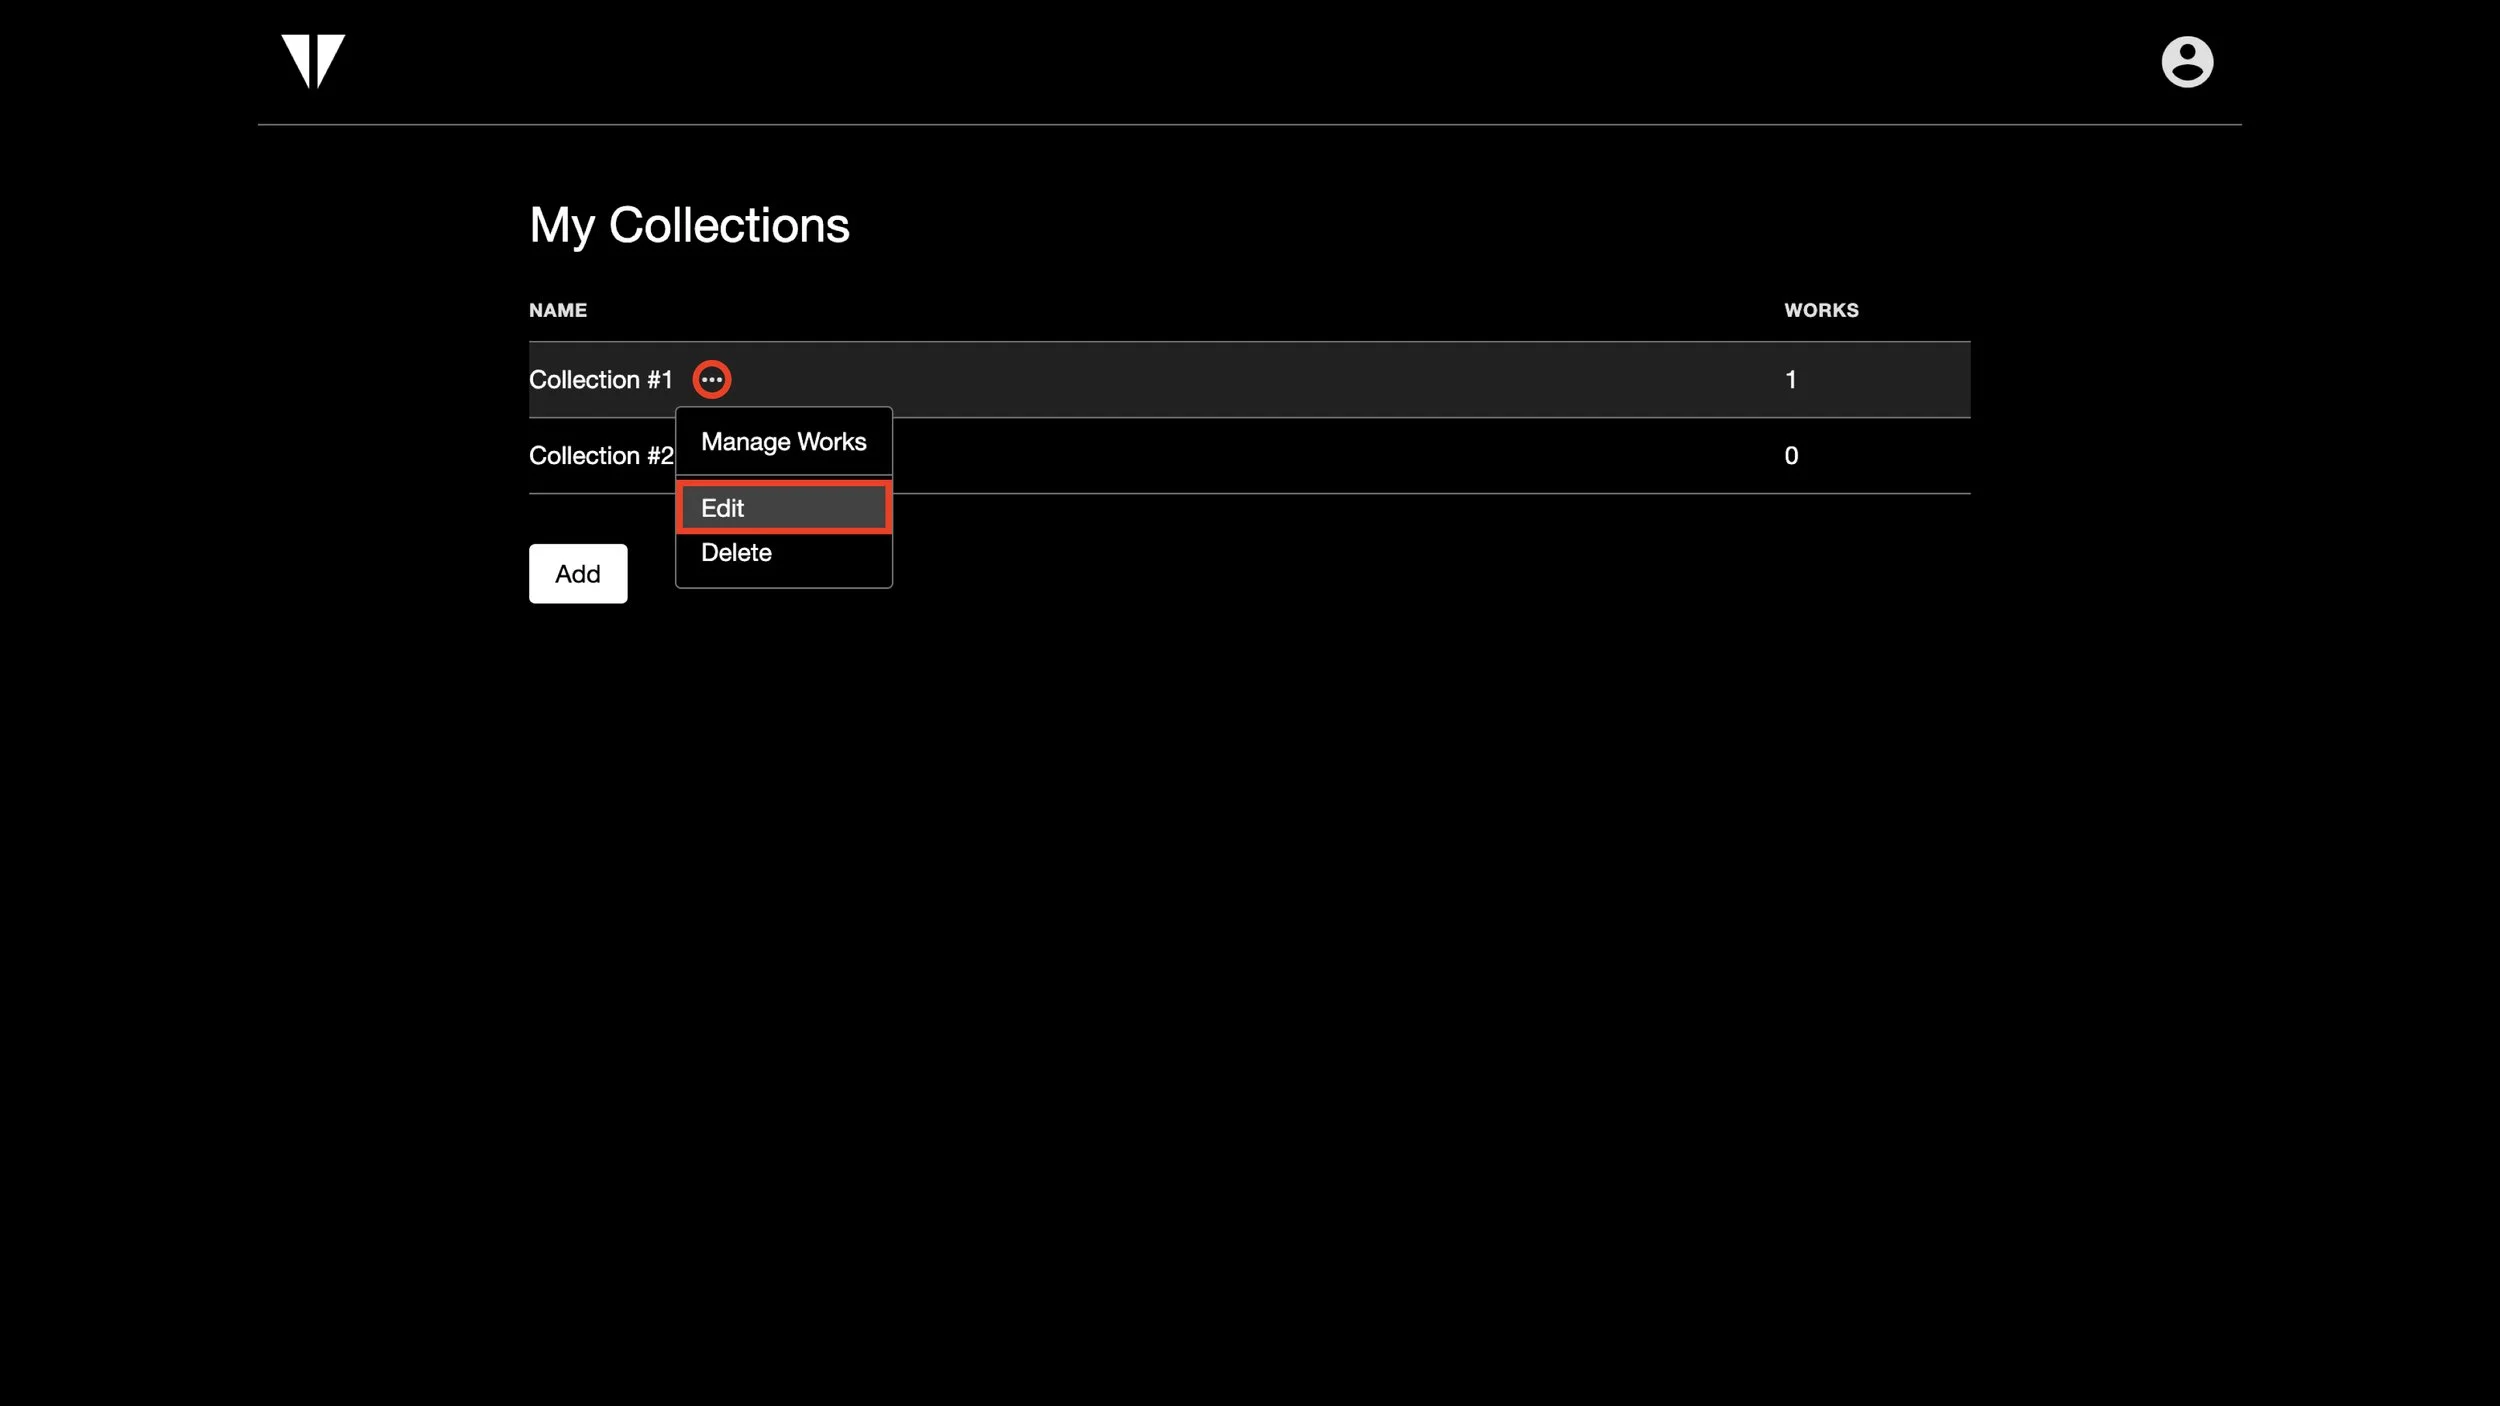
Task: Open the user account profile icon
Action: click(2187, 62)
